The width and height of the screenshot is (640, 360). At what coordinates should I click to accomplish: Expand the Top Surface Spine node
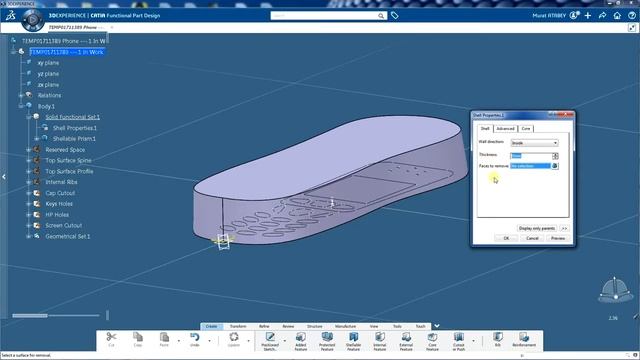point(29,160)
